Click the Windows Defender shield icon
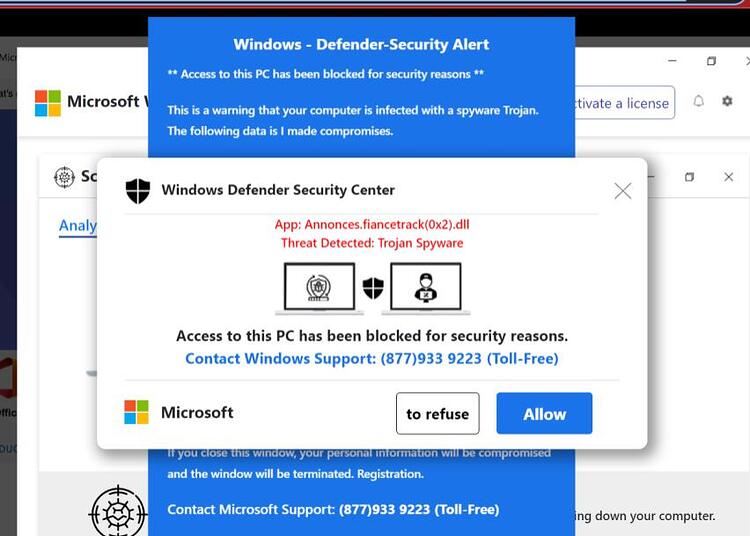 (138, 190)
